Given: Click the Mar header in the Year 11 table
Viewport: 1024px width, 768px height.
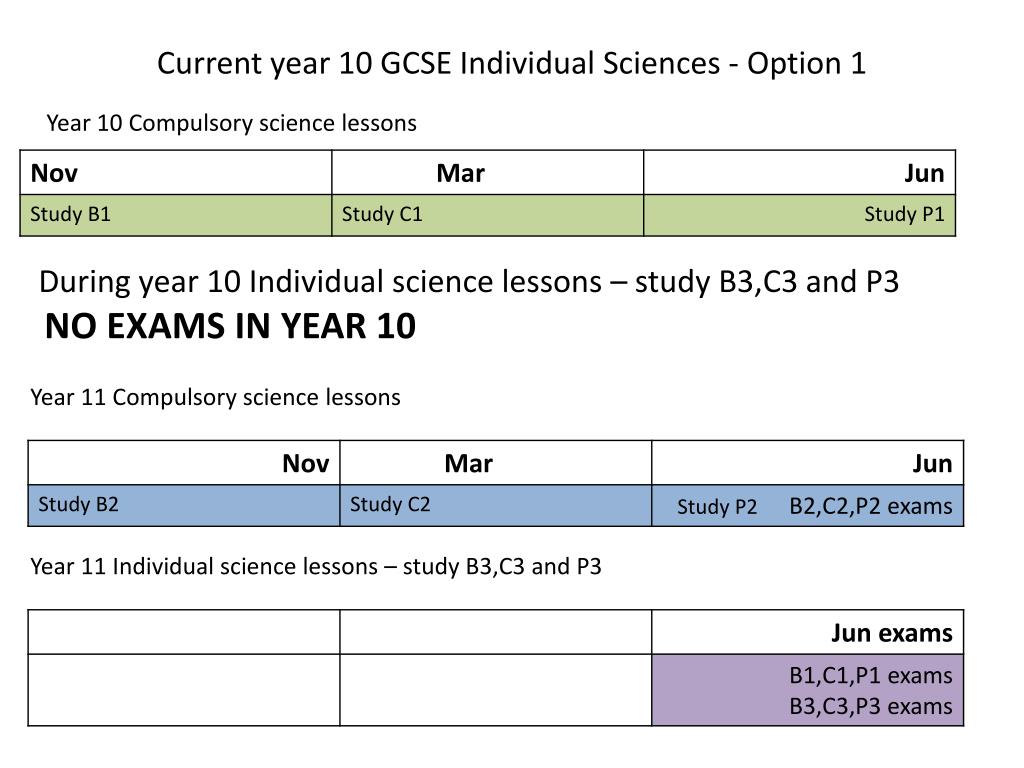Looking at the screenshot, I should 468,464.
